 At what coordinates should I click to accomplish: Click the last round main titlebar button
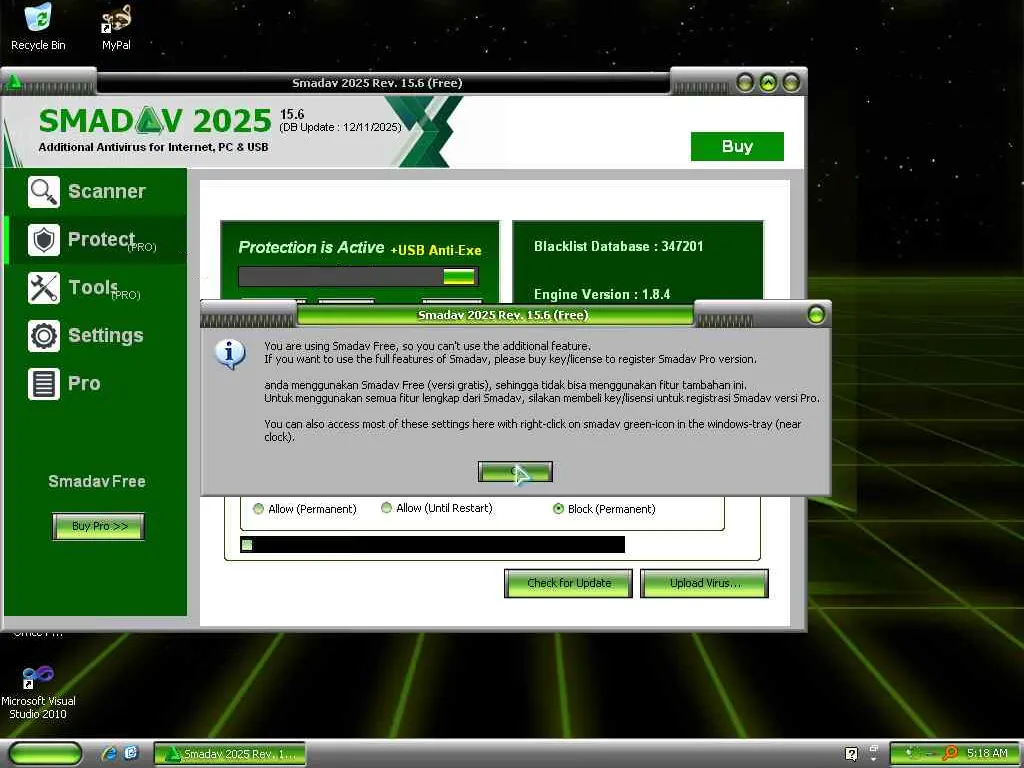click(791, 83)
